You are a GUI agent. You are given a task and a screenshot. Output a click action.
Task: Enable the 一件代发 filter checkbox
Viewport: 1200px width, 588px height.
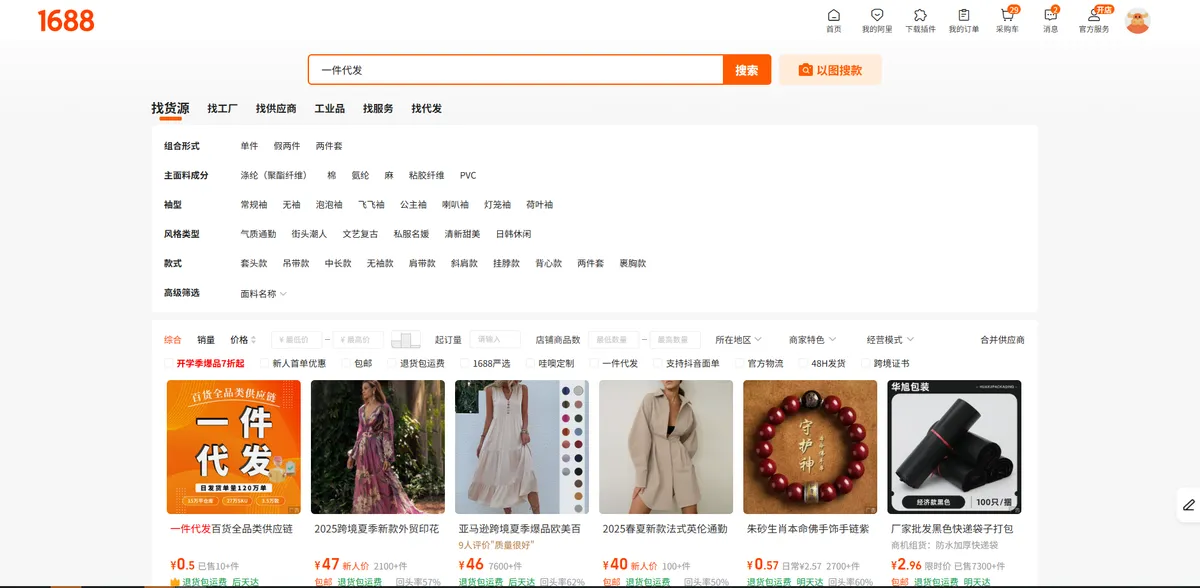tap(594, 364)
